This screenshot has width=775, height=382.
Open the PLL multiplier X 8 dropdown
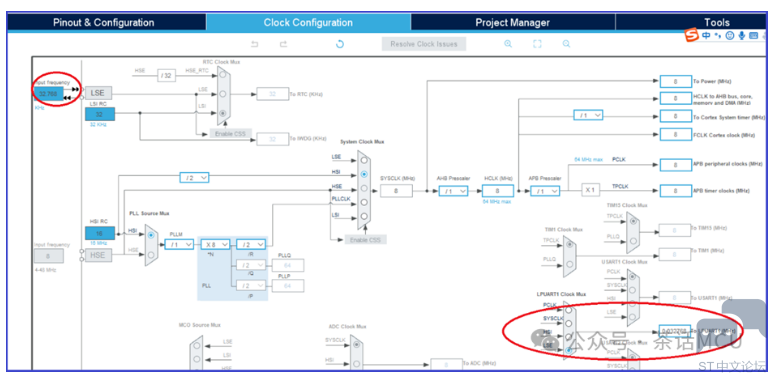[x=215, y=244]
